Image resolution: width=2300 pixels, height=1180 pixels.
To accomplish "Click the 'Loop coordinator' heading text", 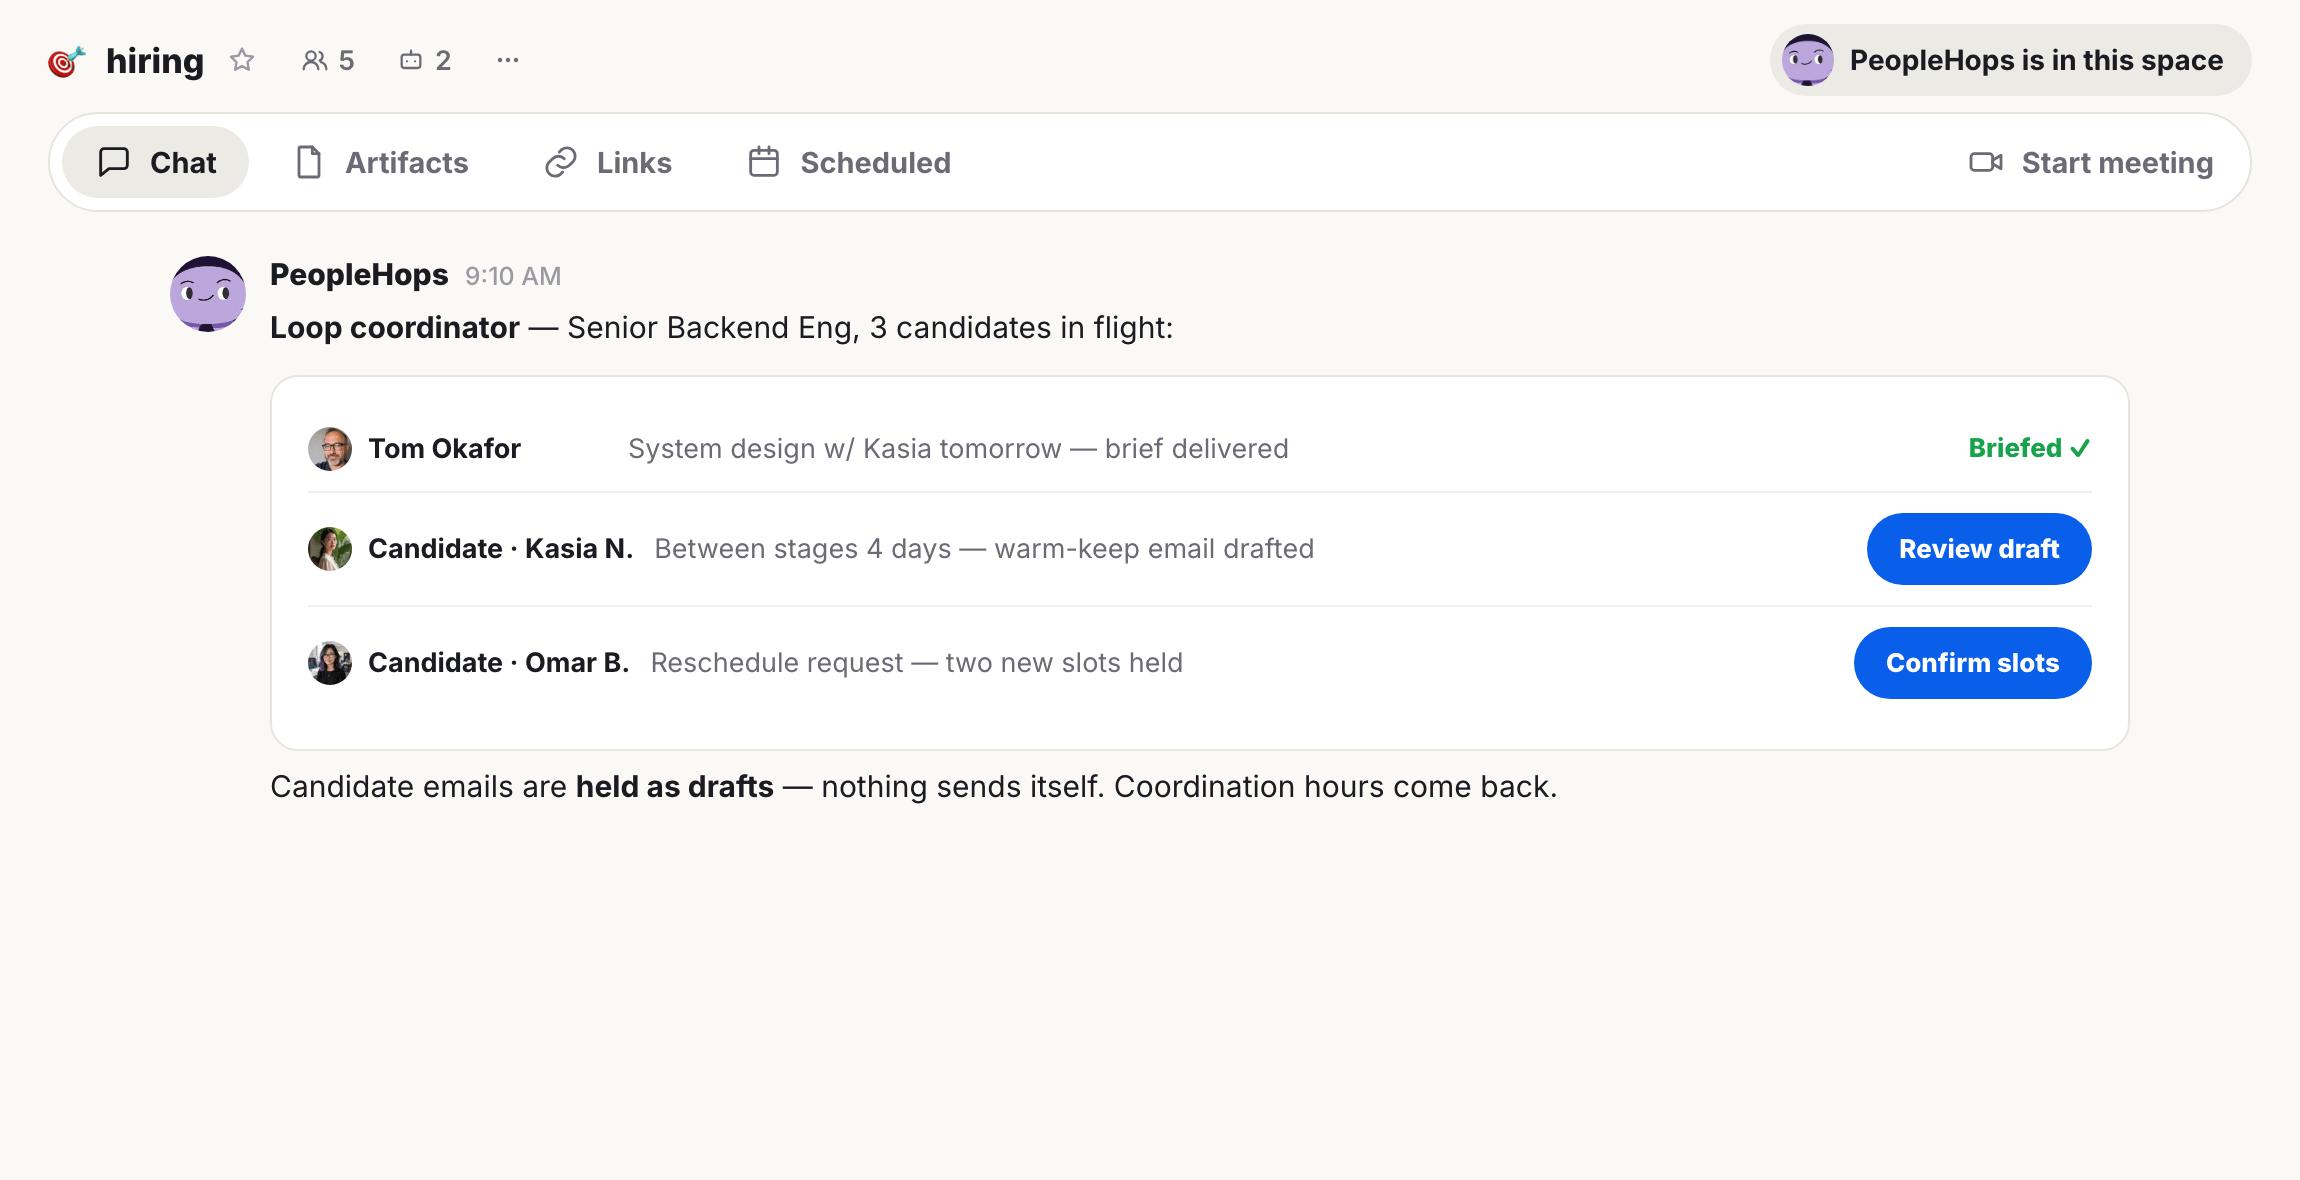I will [395, 328].
